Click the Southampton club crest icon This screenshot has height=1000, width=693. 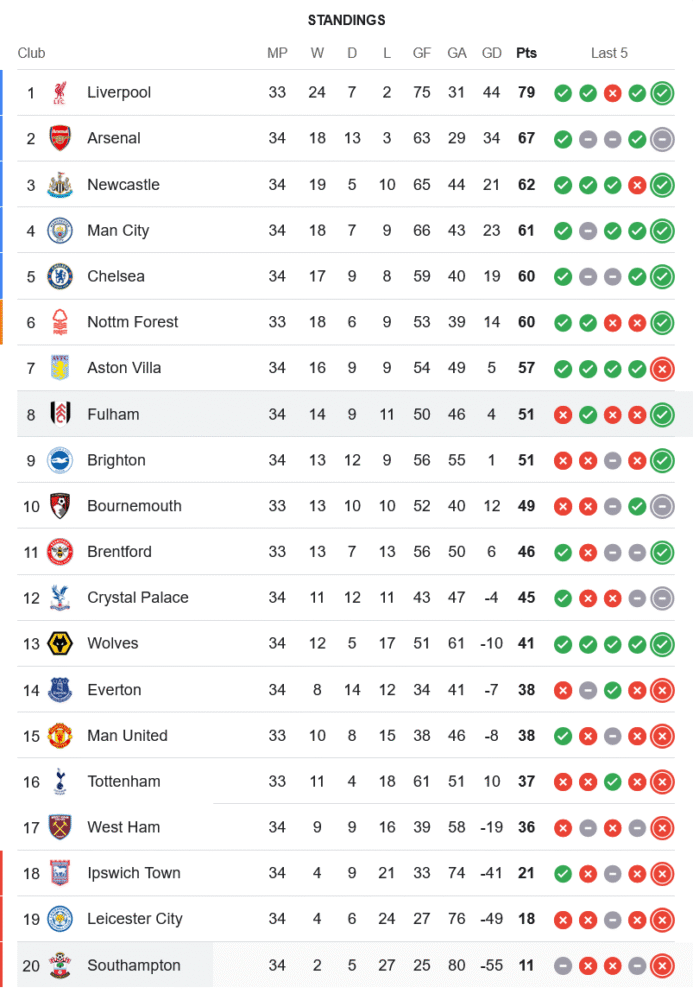pos(60,966)
